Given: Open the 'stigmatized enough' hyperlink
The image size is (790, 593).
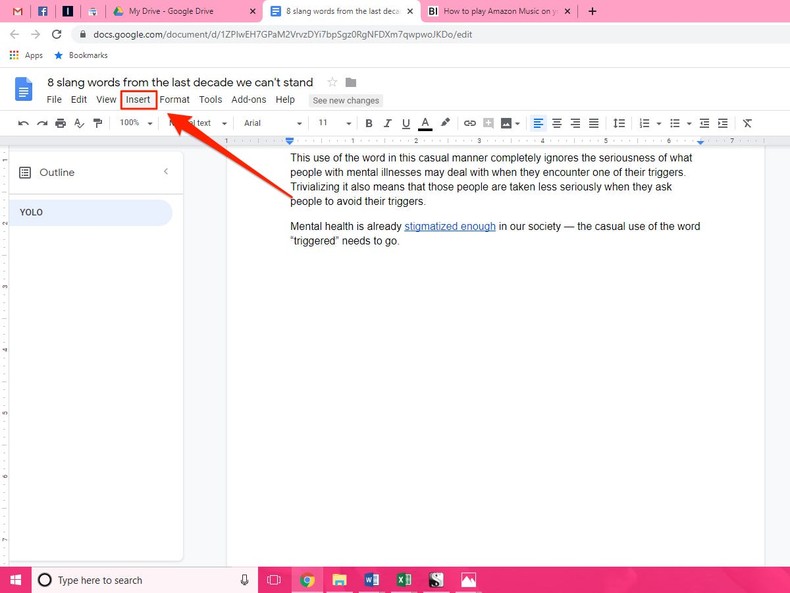Looking at the screenshot, I should point(449,226).
